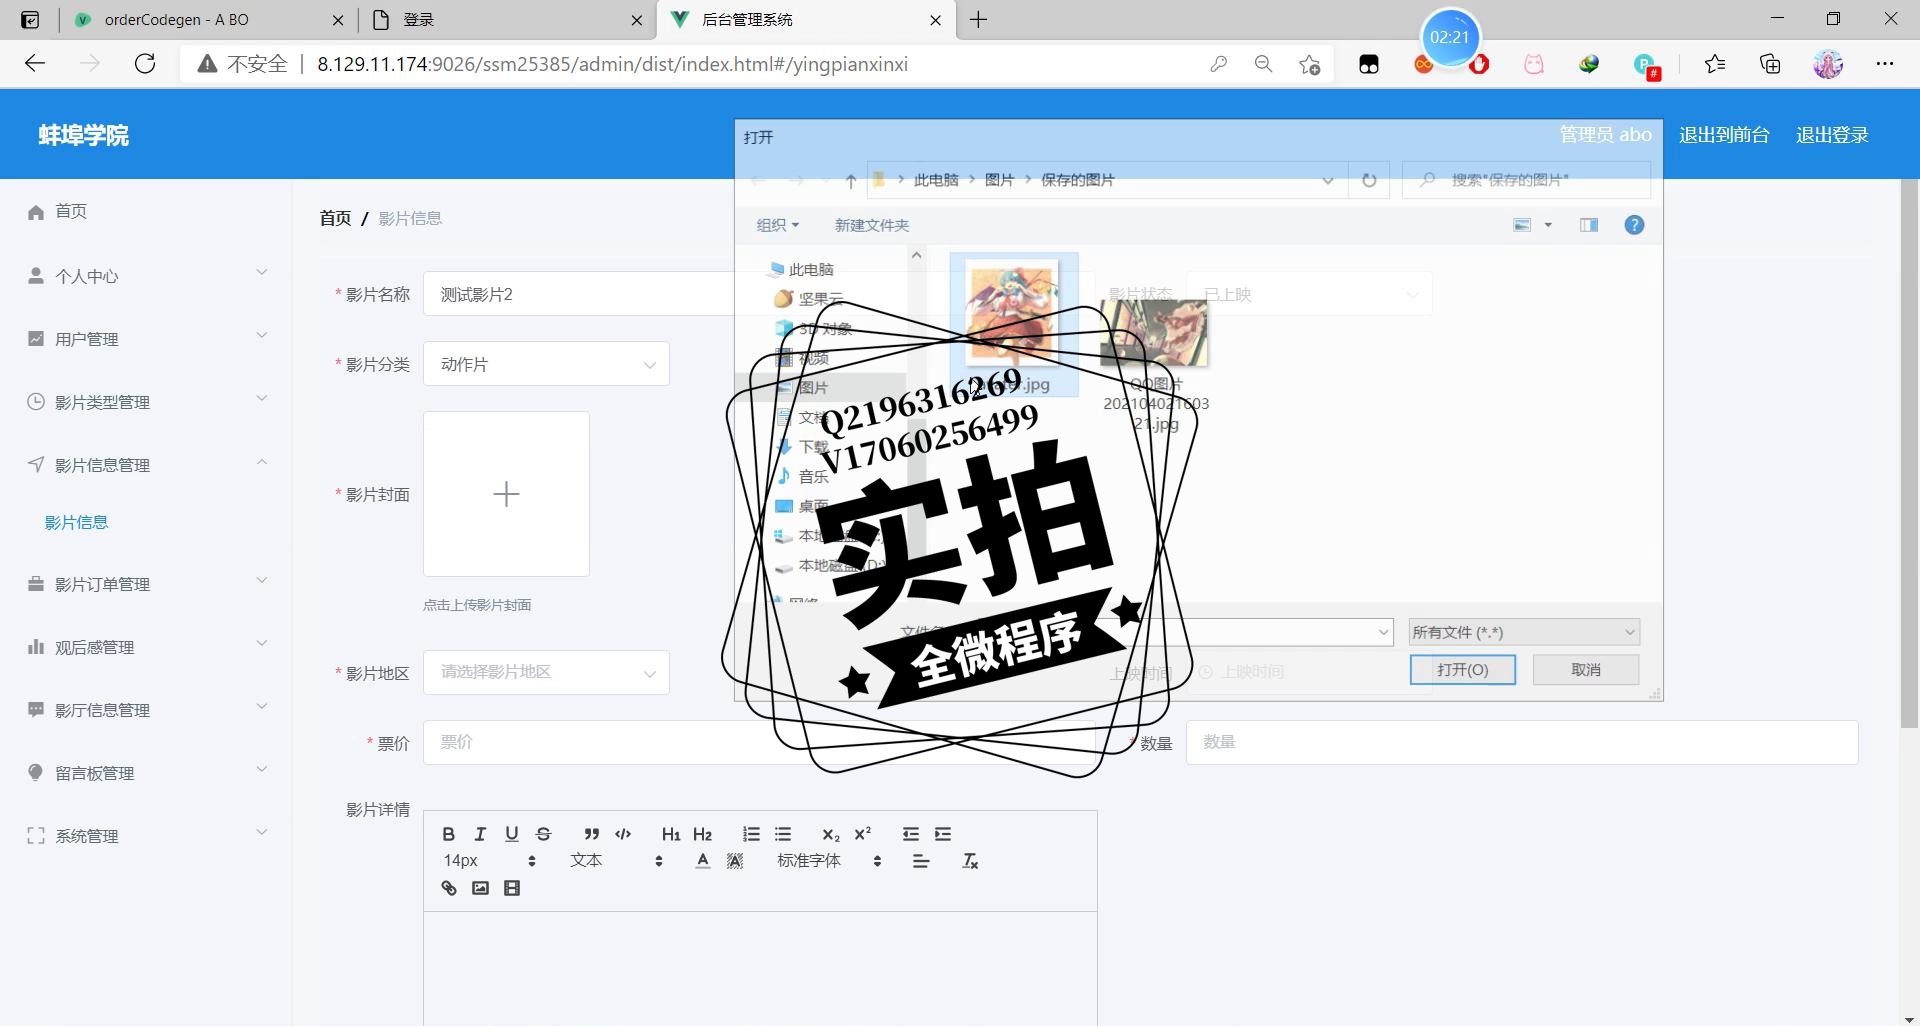Add page to browser favorites
The image size is (1920, 1026).
click(1309, 64)
